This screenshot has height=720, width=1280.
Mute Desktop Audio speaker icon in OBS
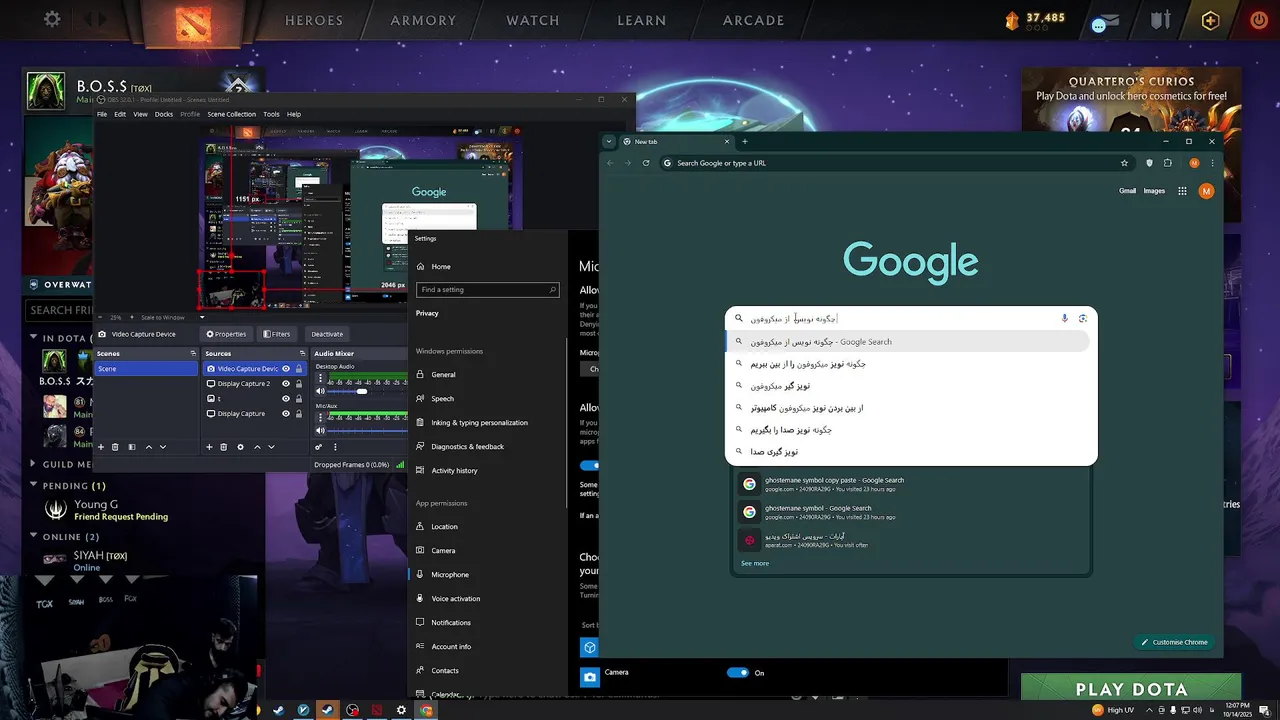pos(321,391)
